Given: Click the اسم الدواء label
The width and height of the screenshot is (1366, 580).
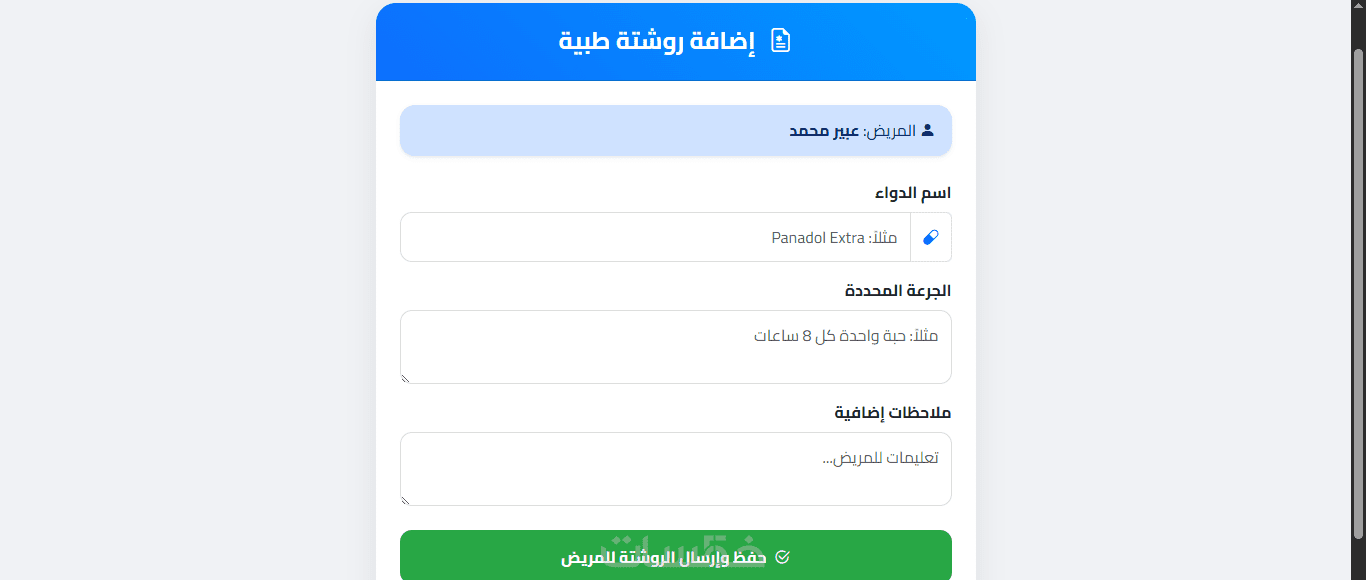Looking at the screenshot, I should click(913, 192).
